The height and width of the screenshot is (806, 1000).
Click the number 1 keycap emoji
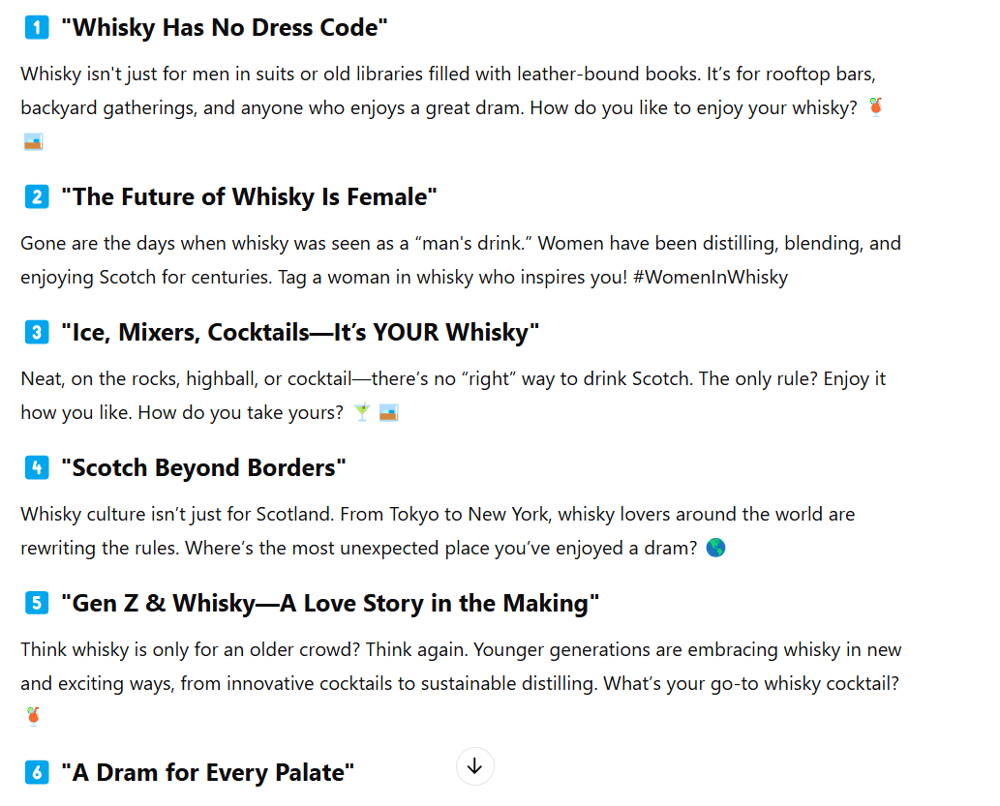[x=36, y=27]
